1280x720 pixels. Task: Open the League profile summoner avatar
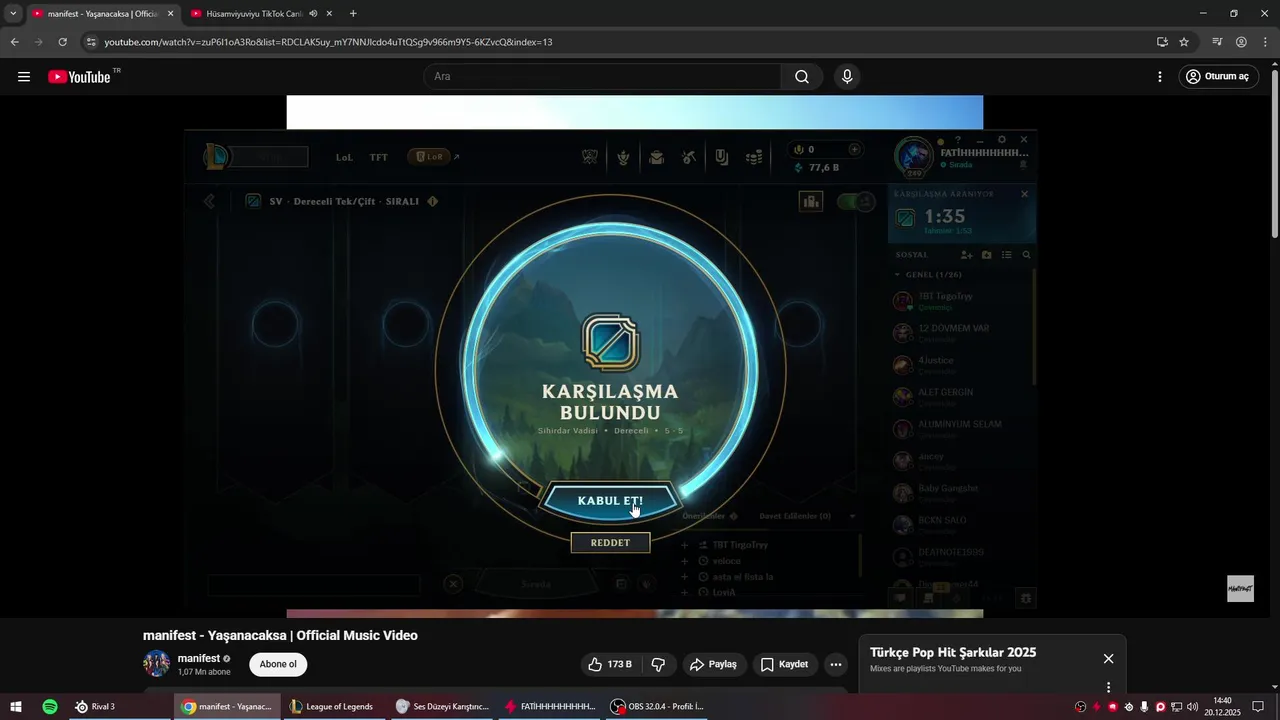pos(914,157)
